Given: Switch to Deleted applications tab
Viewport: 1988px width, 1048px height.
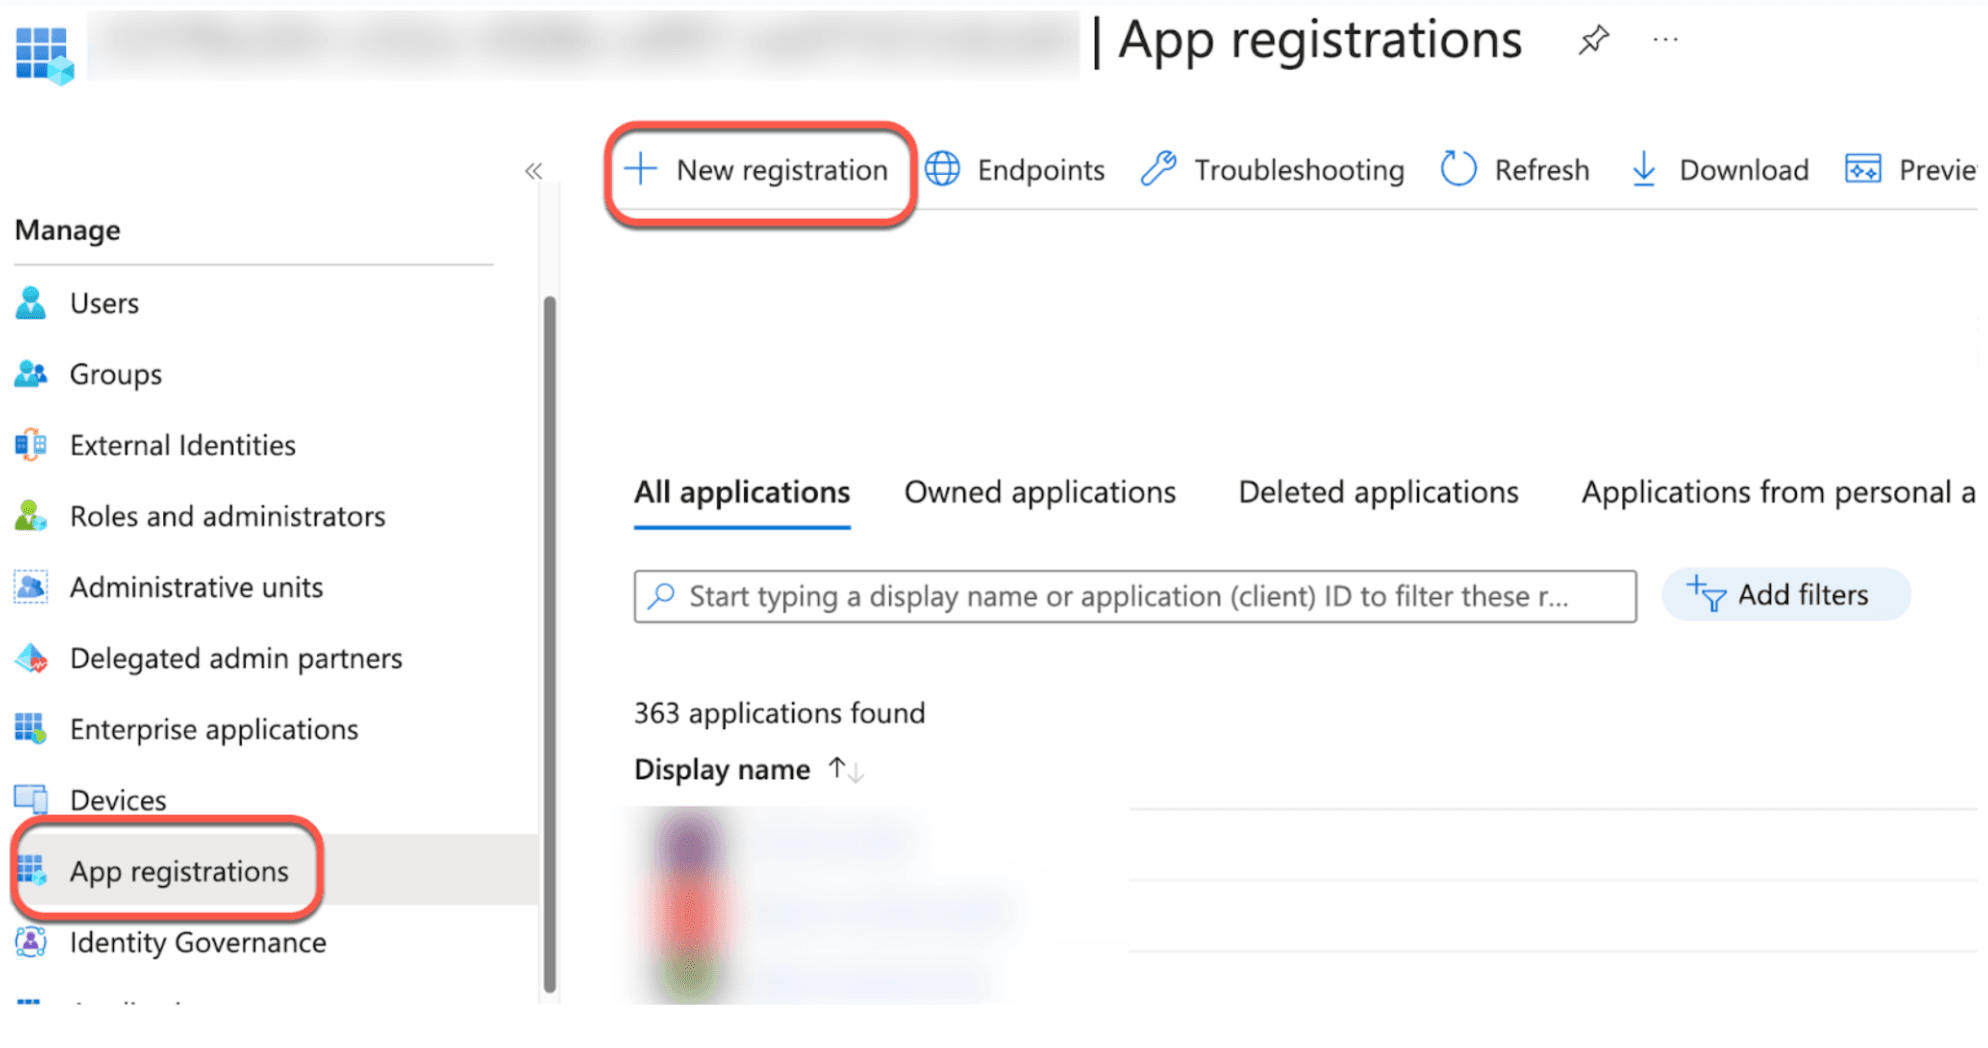Looking at the screenshot, I should pyautogui.click(x=1378, y=493).
